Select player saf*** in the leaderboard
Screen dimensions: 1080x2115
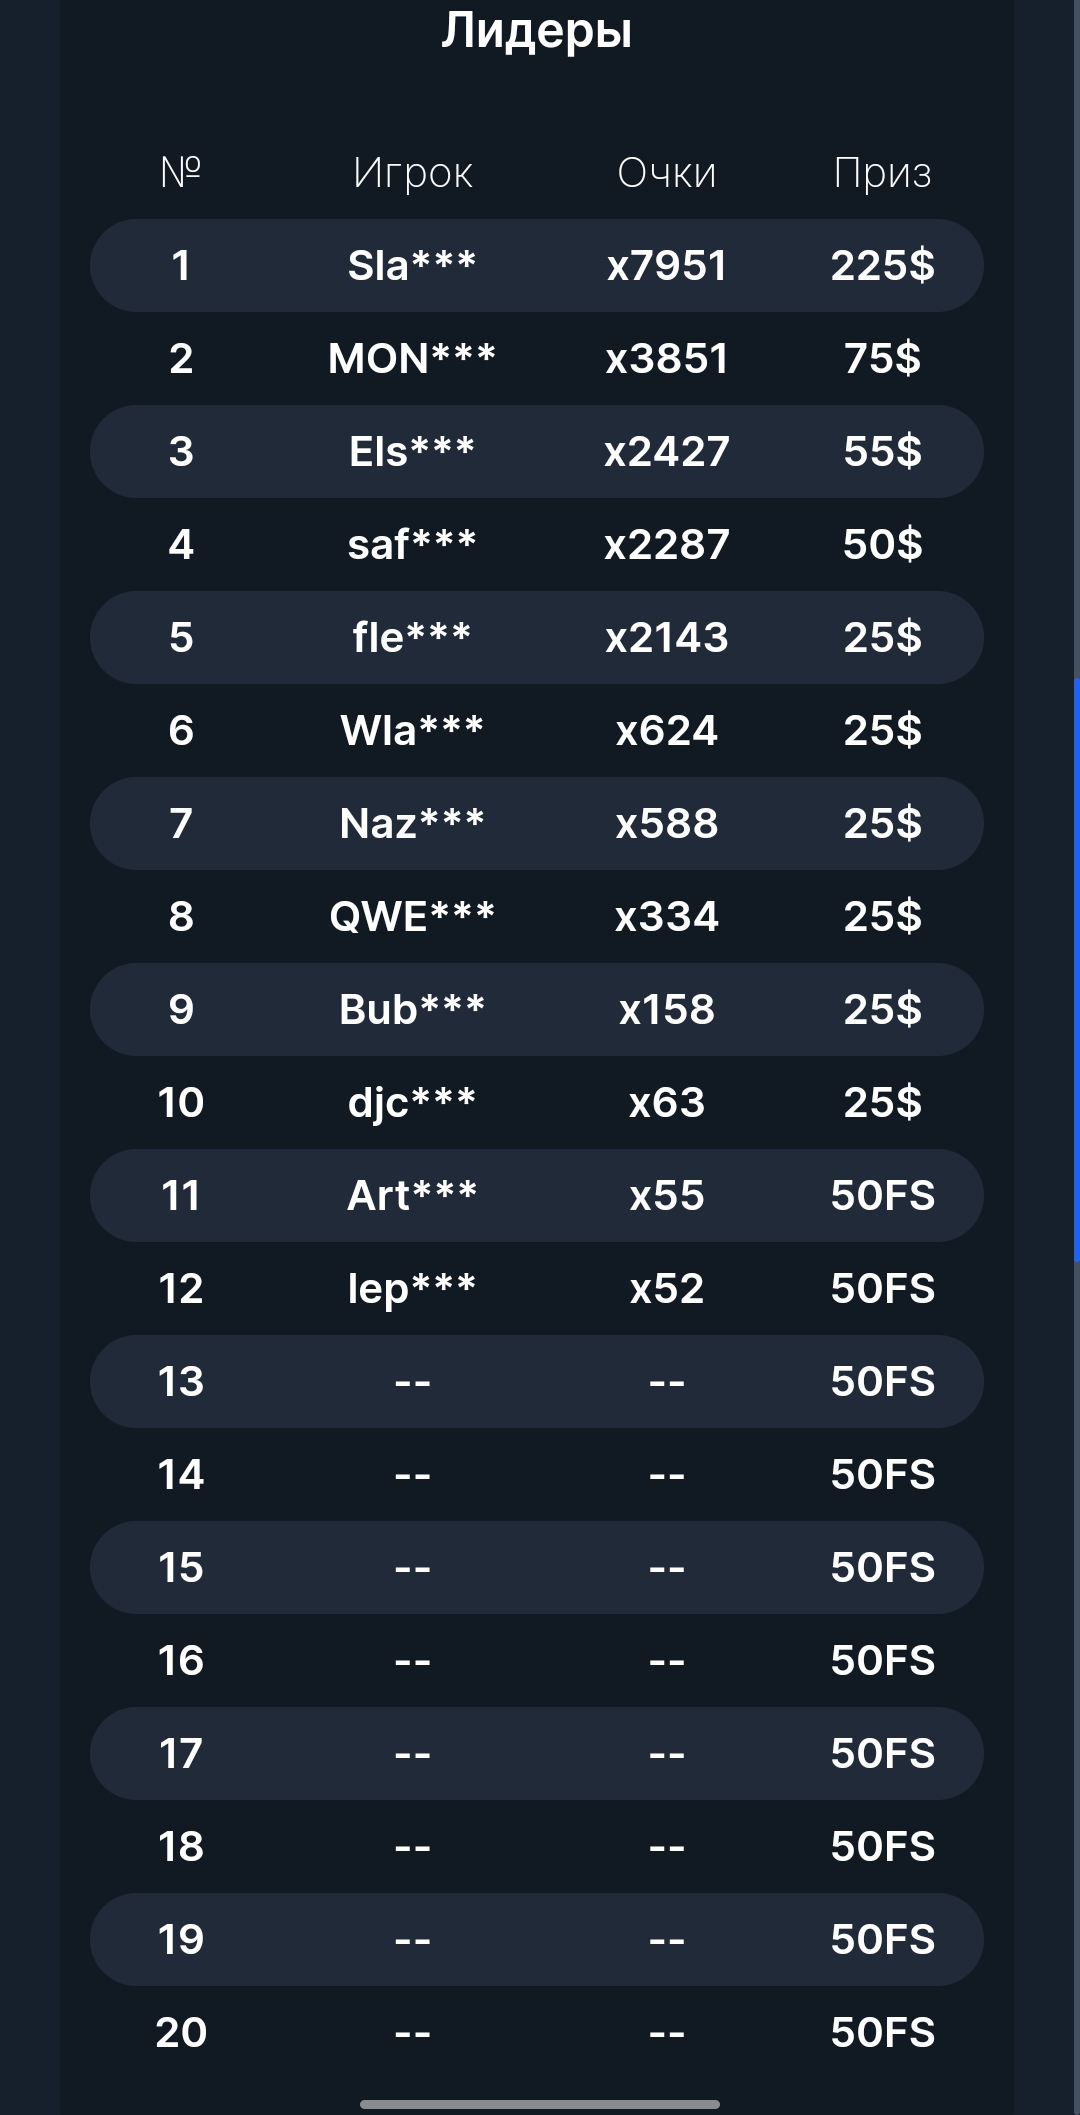(412, 545)
